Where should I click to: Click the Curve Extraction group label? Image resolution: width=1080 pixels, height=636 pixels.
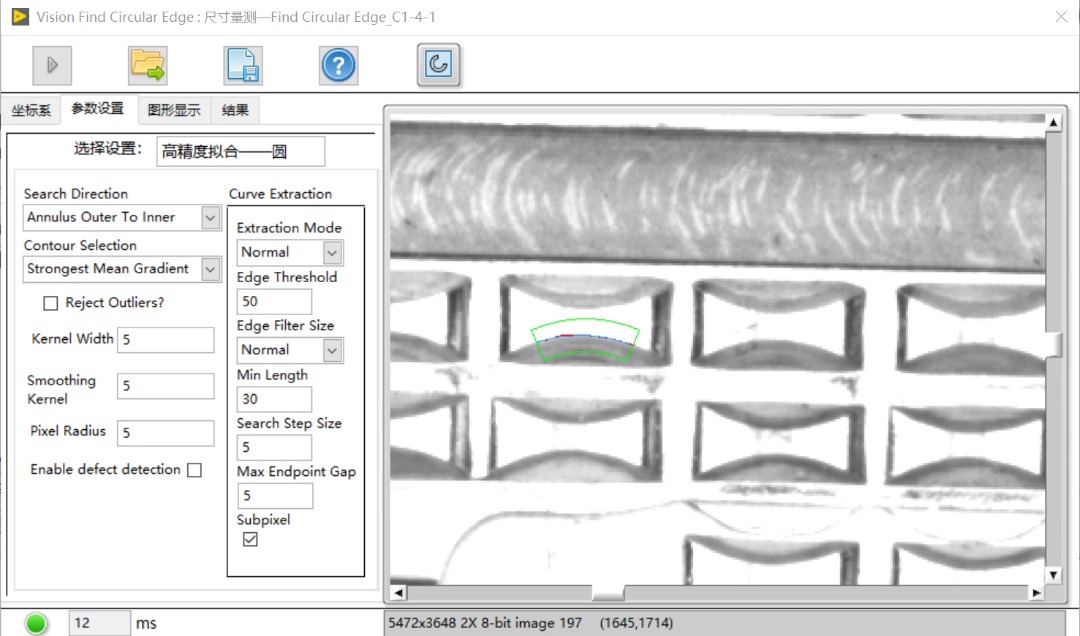[280, 194]
